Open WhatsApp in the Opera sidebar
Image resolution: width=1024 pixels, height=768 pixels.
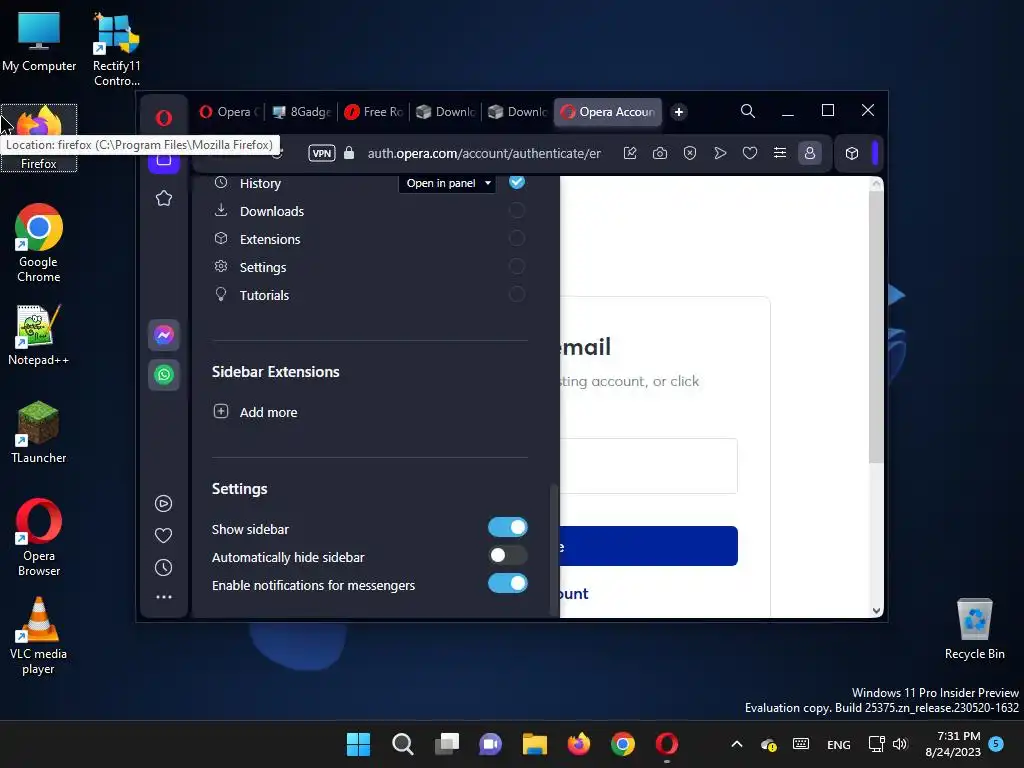point(164,375)
